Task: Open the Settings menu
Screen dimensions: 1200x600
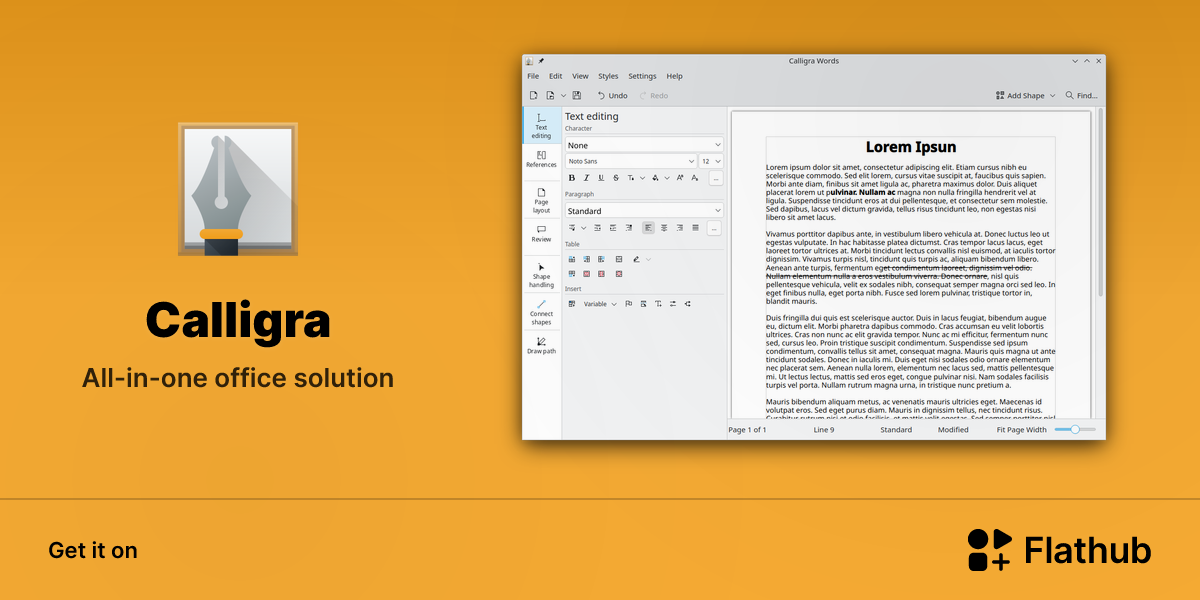Action: click(x=642, y=76)
